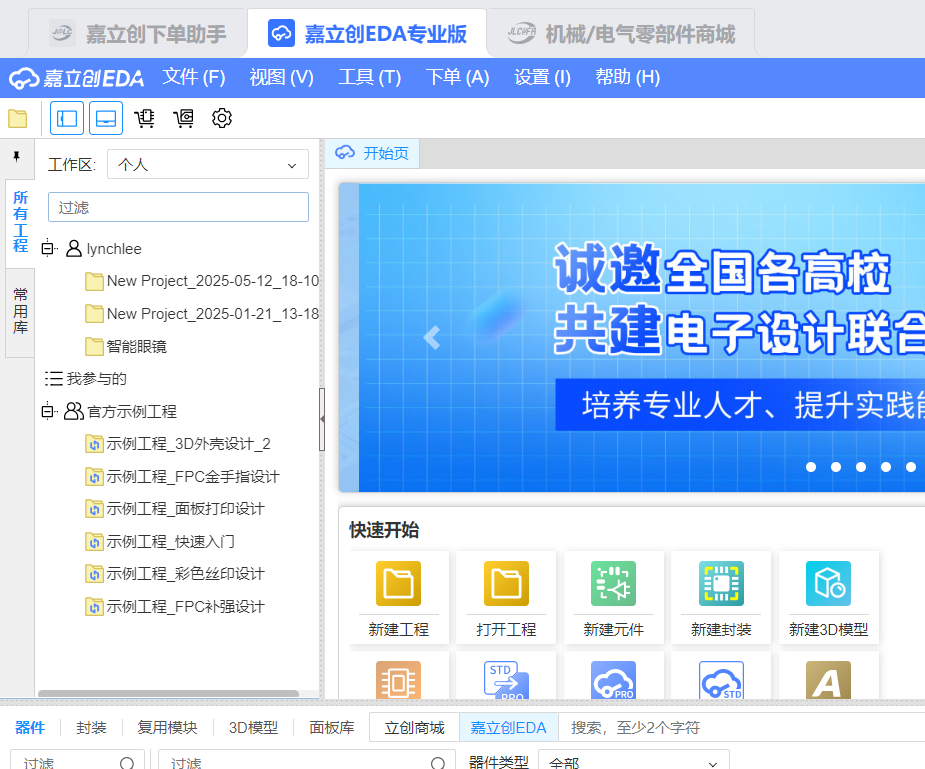
Task: Switch to 所有工程 side tab
Action: coord(20,222)
